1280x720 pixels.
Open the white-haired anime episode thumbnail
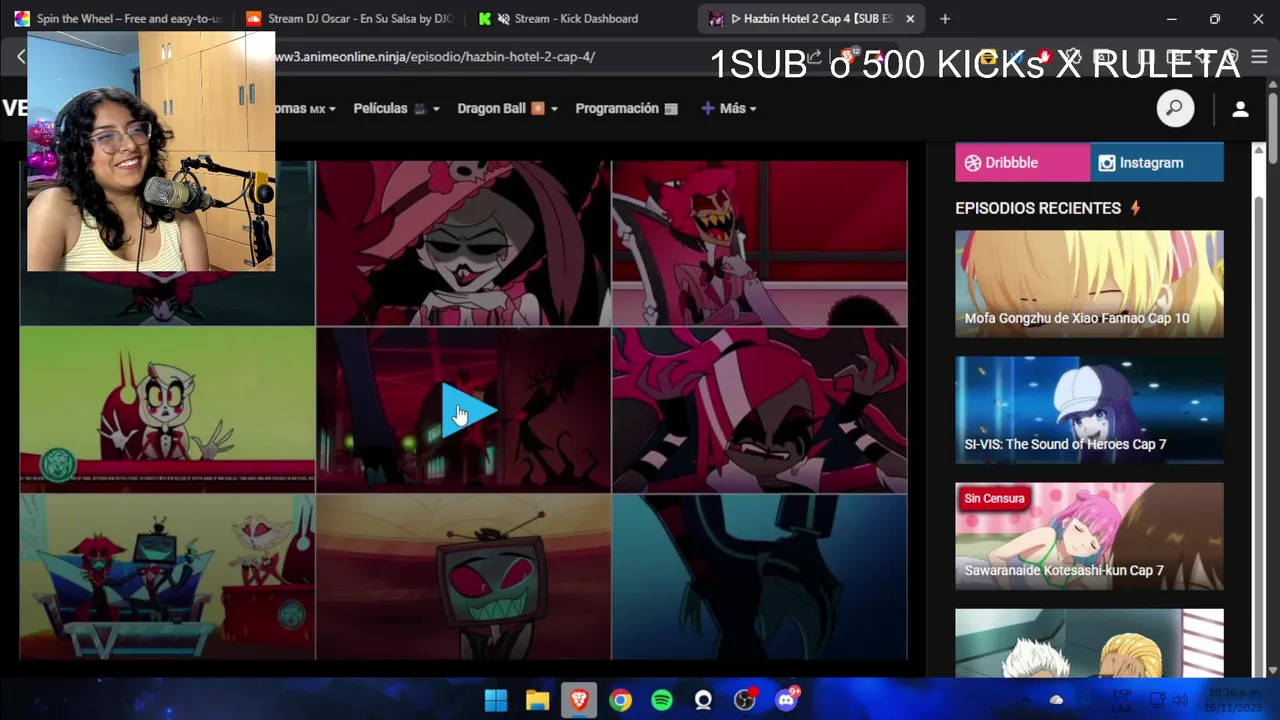point(1089,643)
